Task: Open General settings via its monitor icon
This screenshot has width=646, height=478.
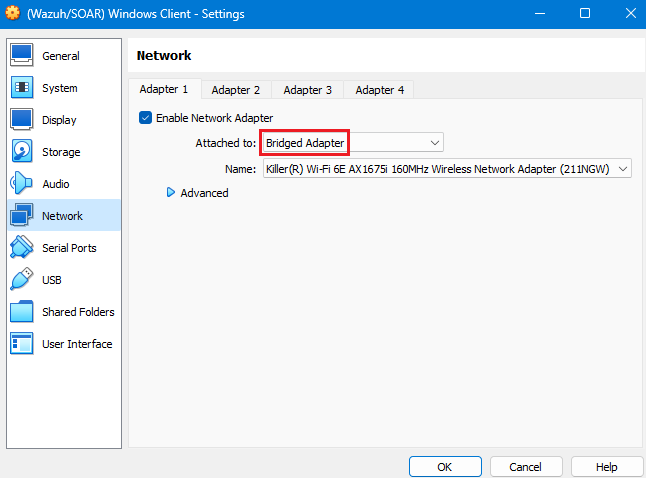Action: tap(21, 56)
